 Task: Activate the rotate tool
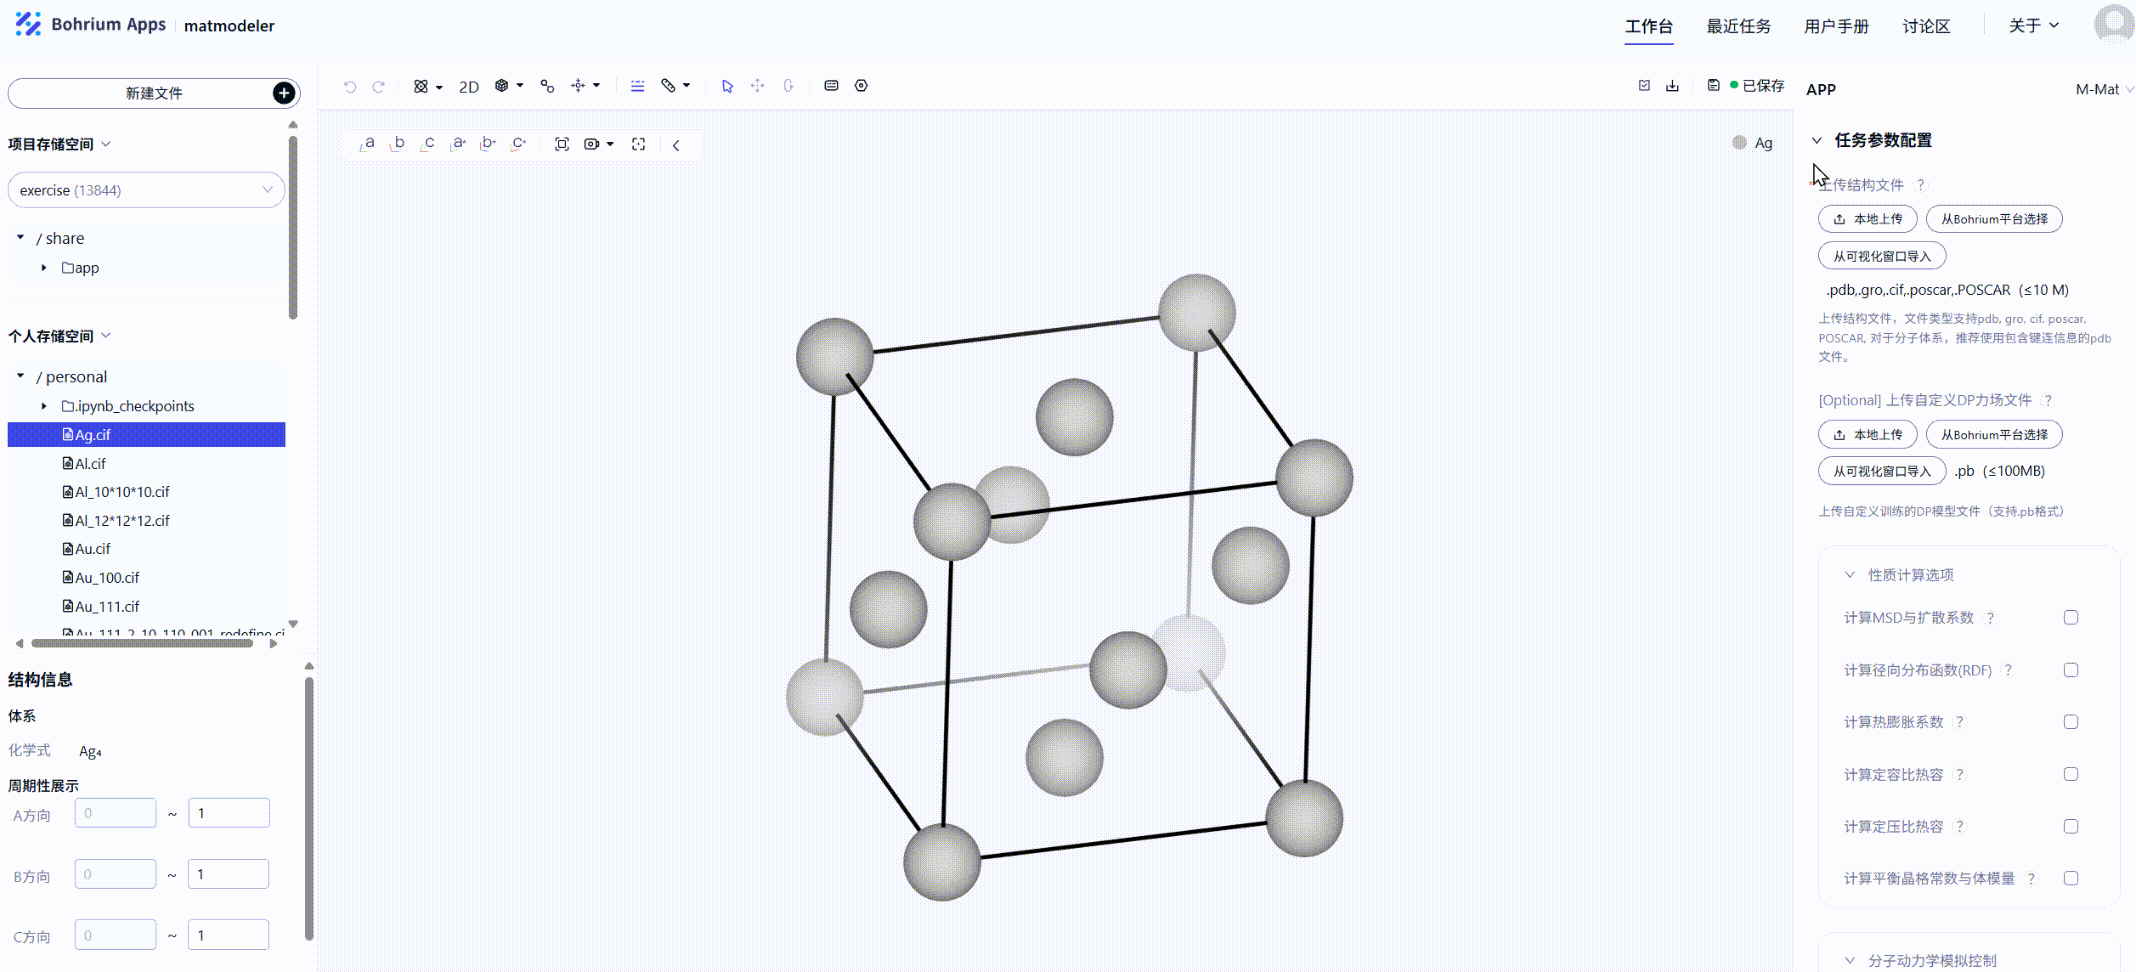(x=788, y=86)
